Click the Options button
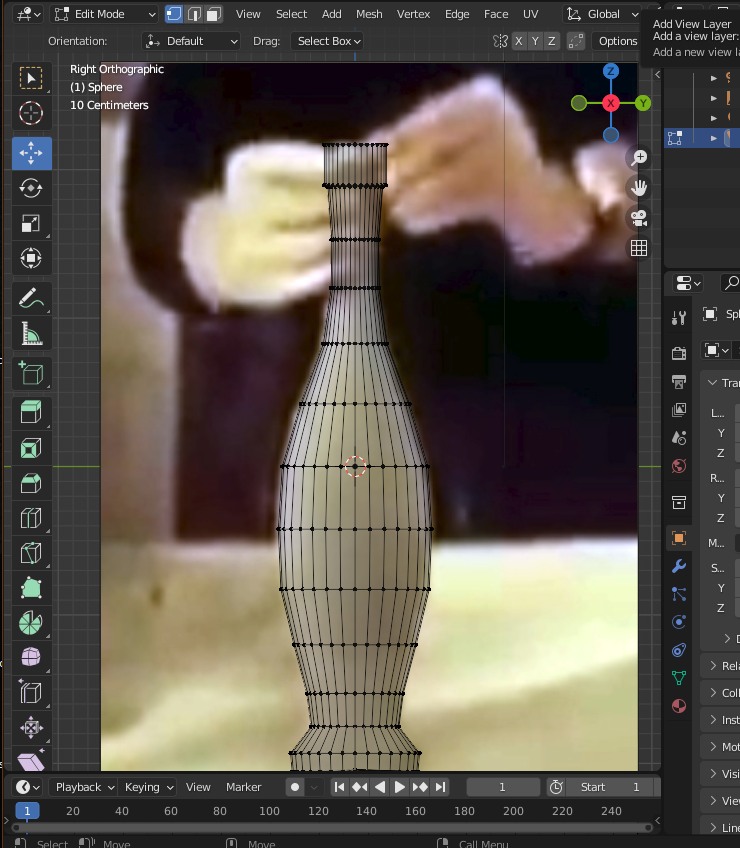740x848 pixels. pos(617,41)
